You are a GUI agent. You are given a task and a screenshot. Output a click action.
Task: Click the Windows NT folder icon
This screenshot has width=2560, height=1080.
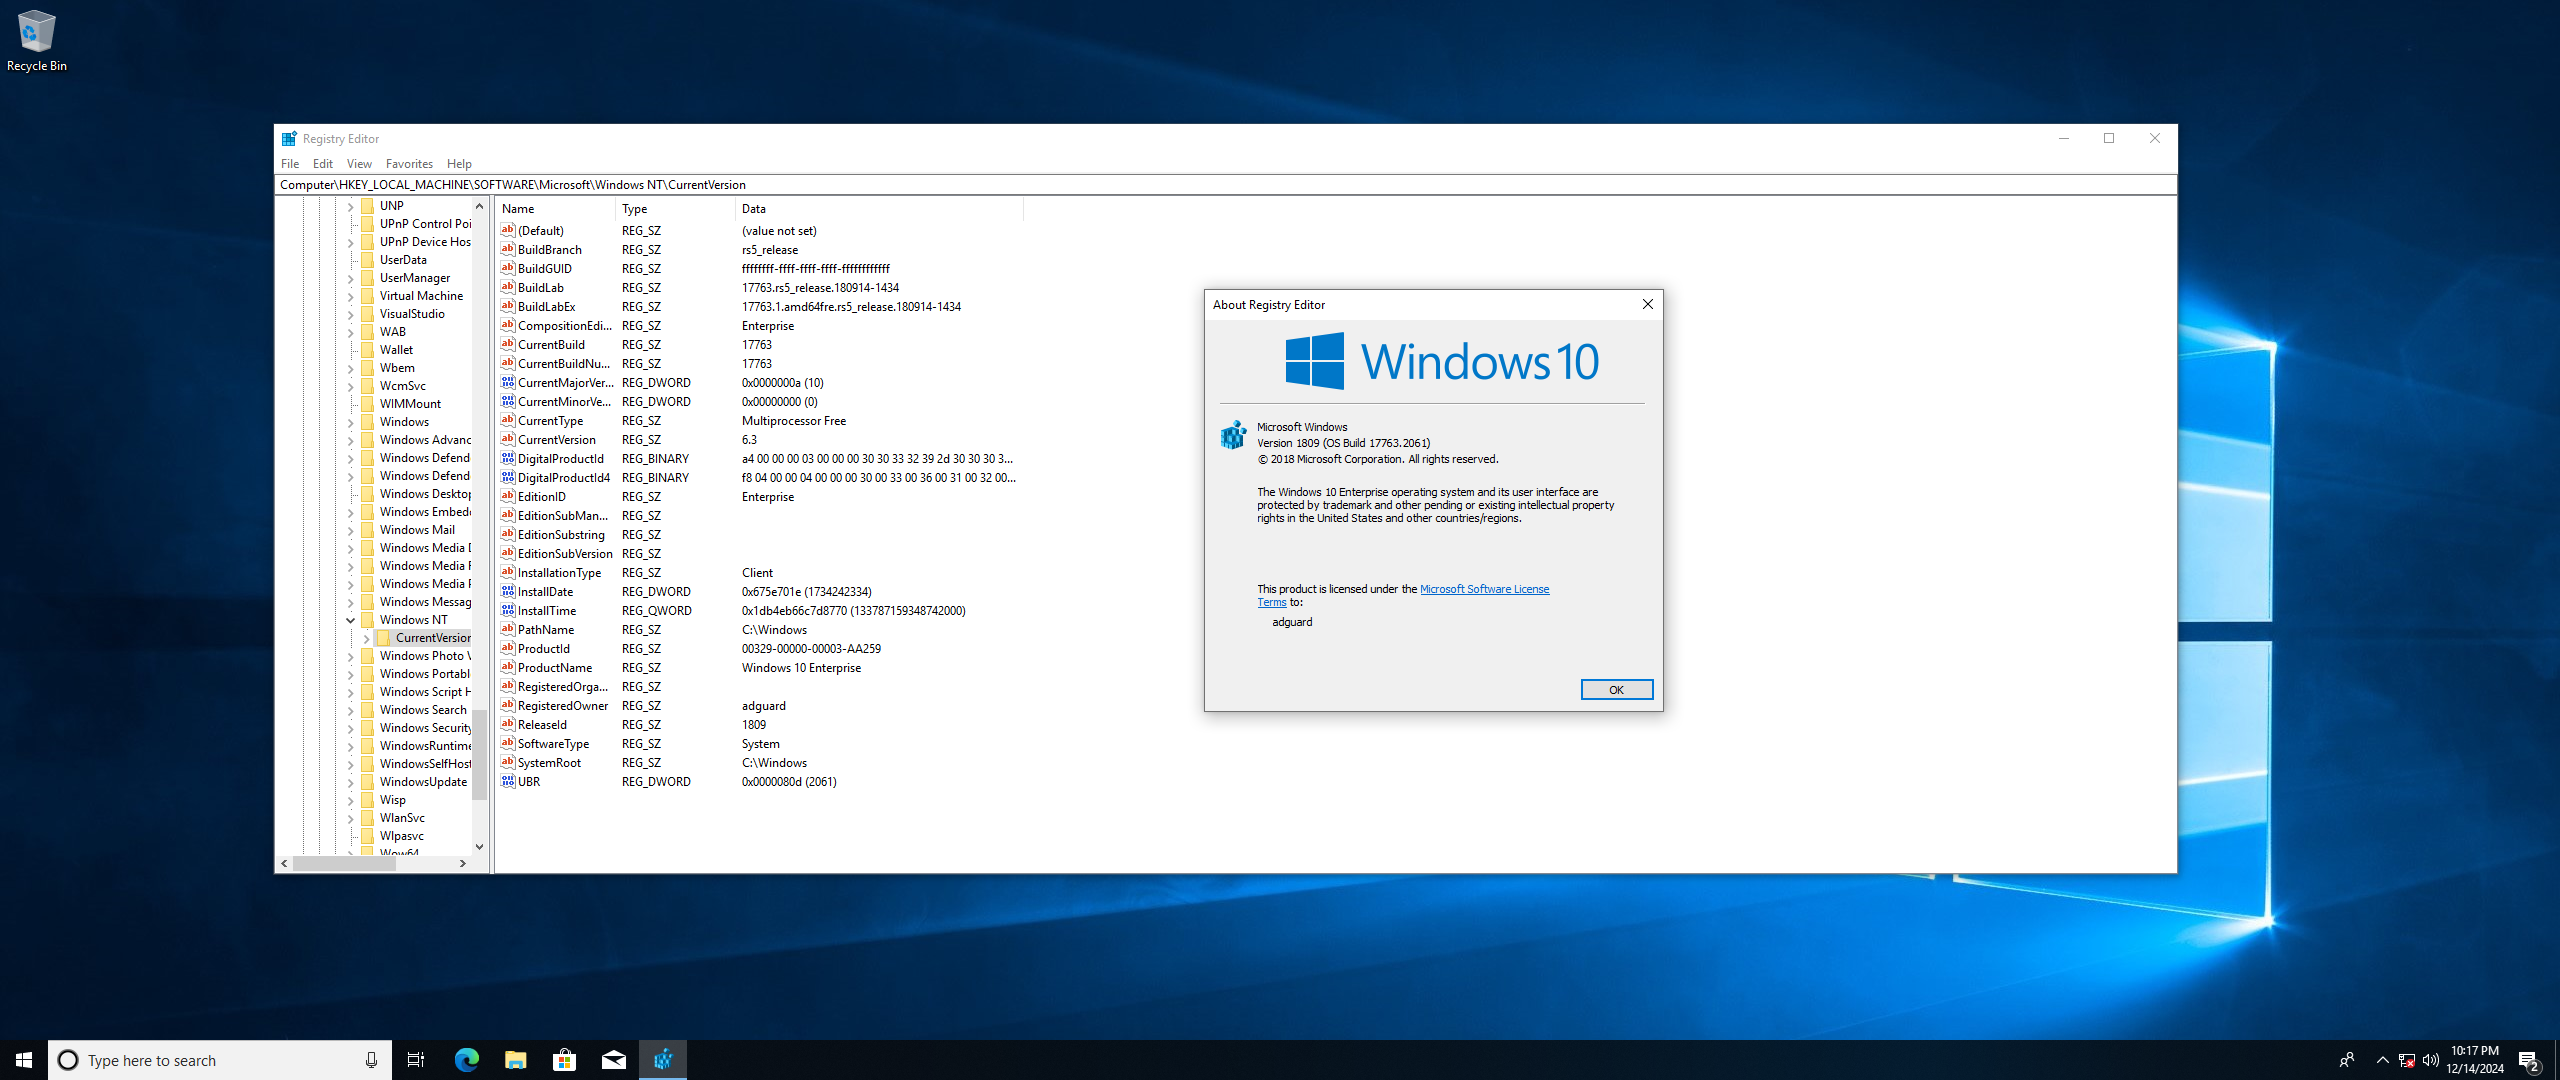tap(367, 620)
